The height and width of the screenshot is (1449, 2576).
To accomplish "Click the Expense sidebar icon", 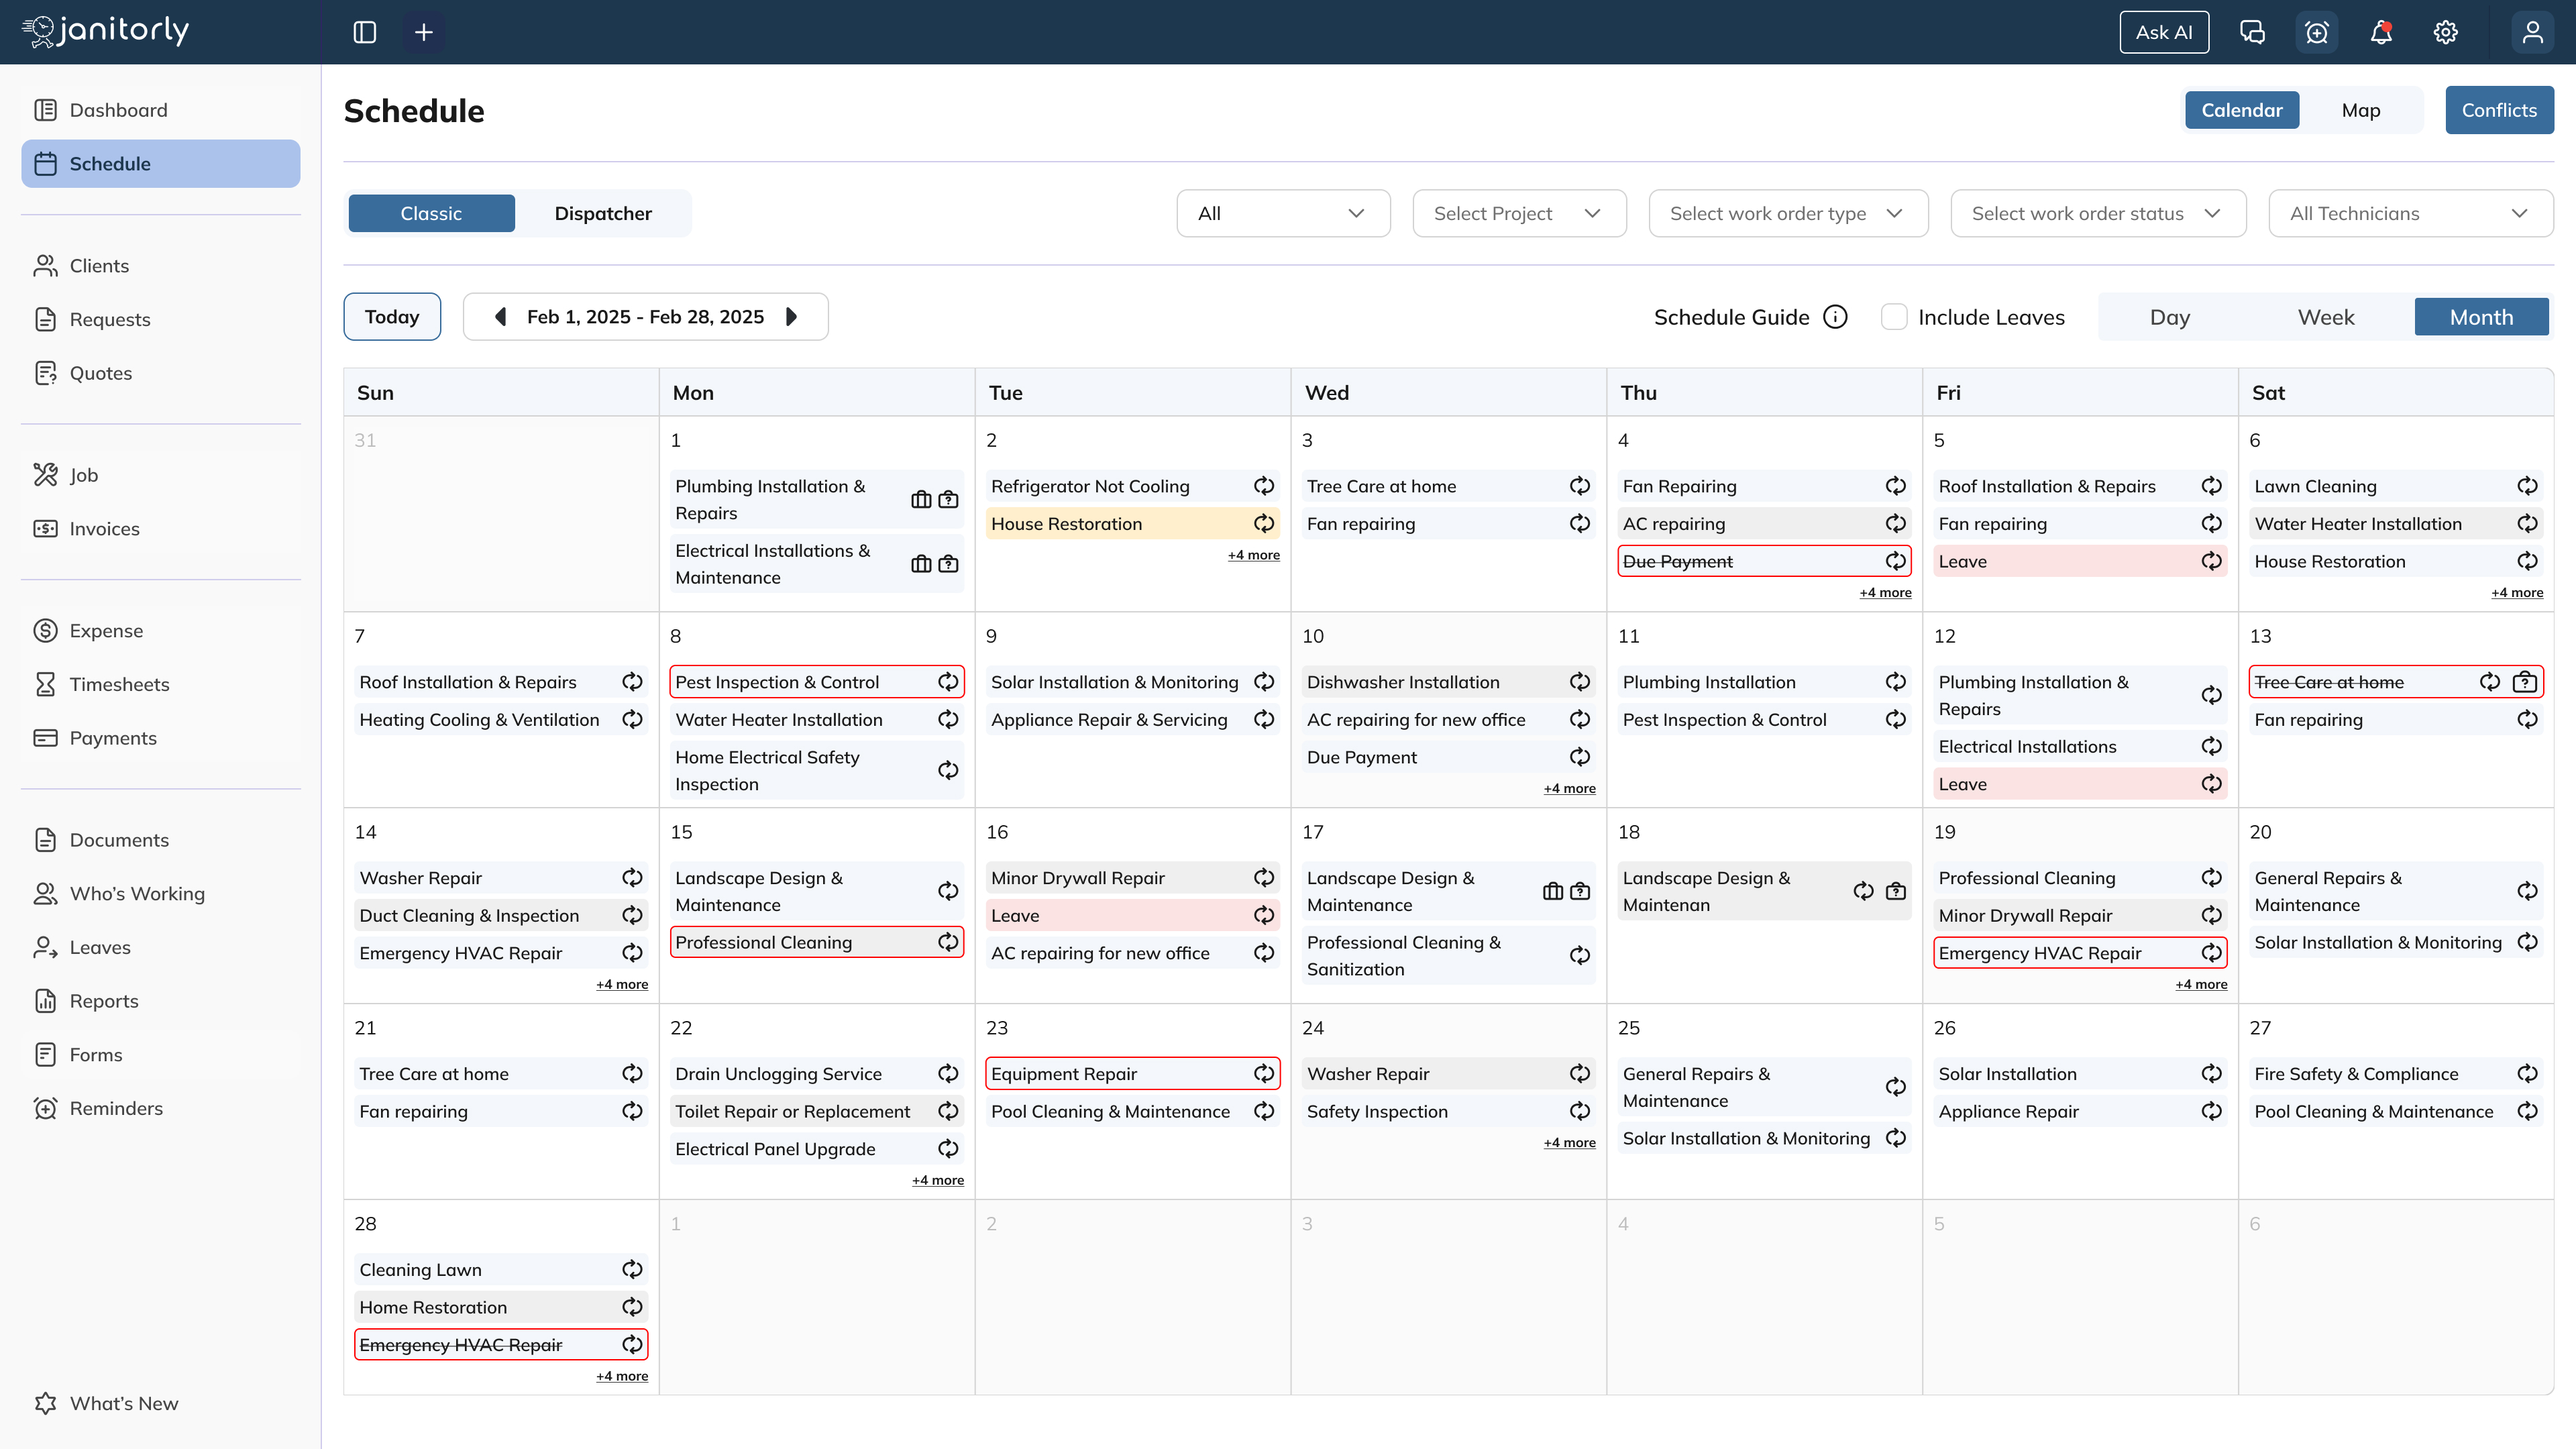I will (x=45, y=631).
